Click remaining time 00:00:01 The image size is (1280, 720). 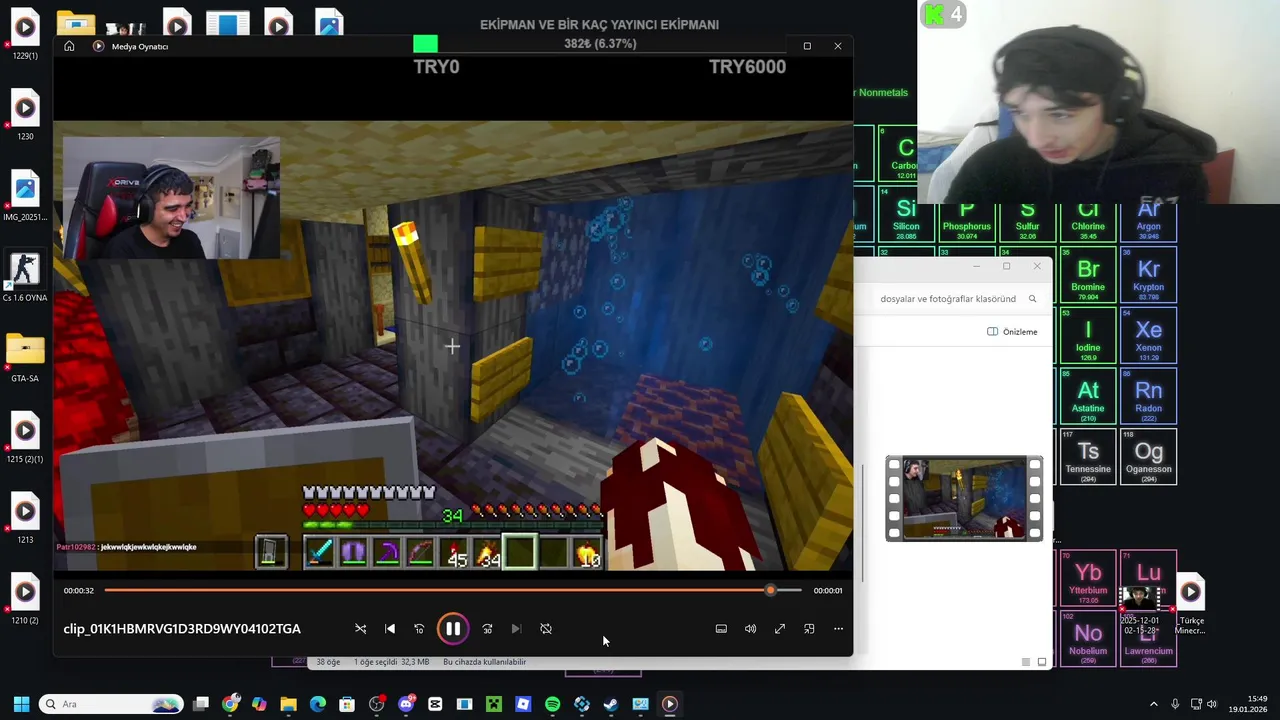click(x=828, y=591)
